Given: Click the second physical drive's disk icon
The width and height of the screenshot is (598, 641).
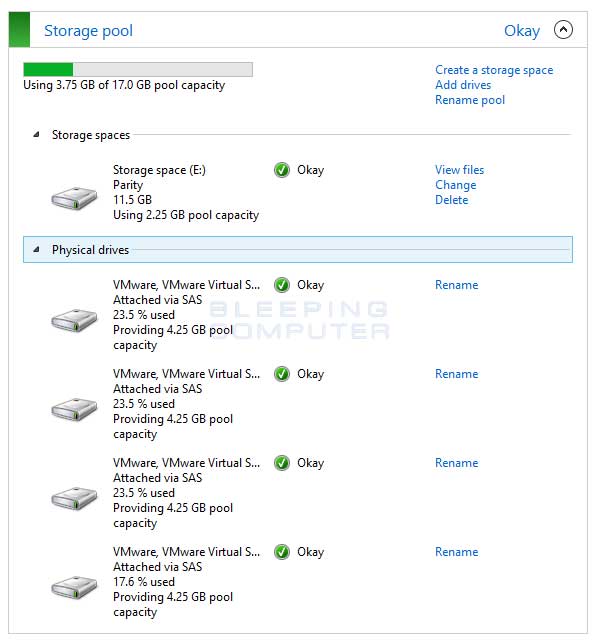Looking at the screenshot, I should point(74,409).
